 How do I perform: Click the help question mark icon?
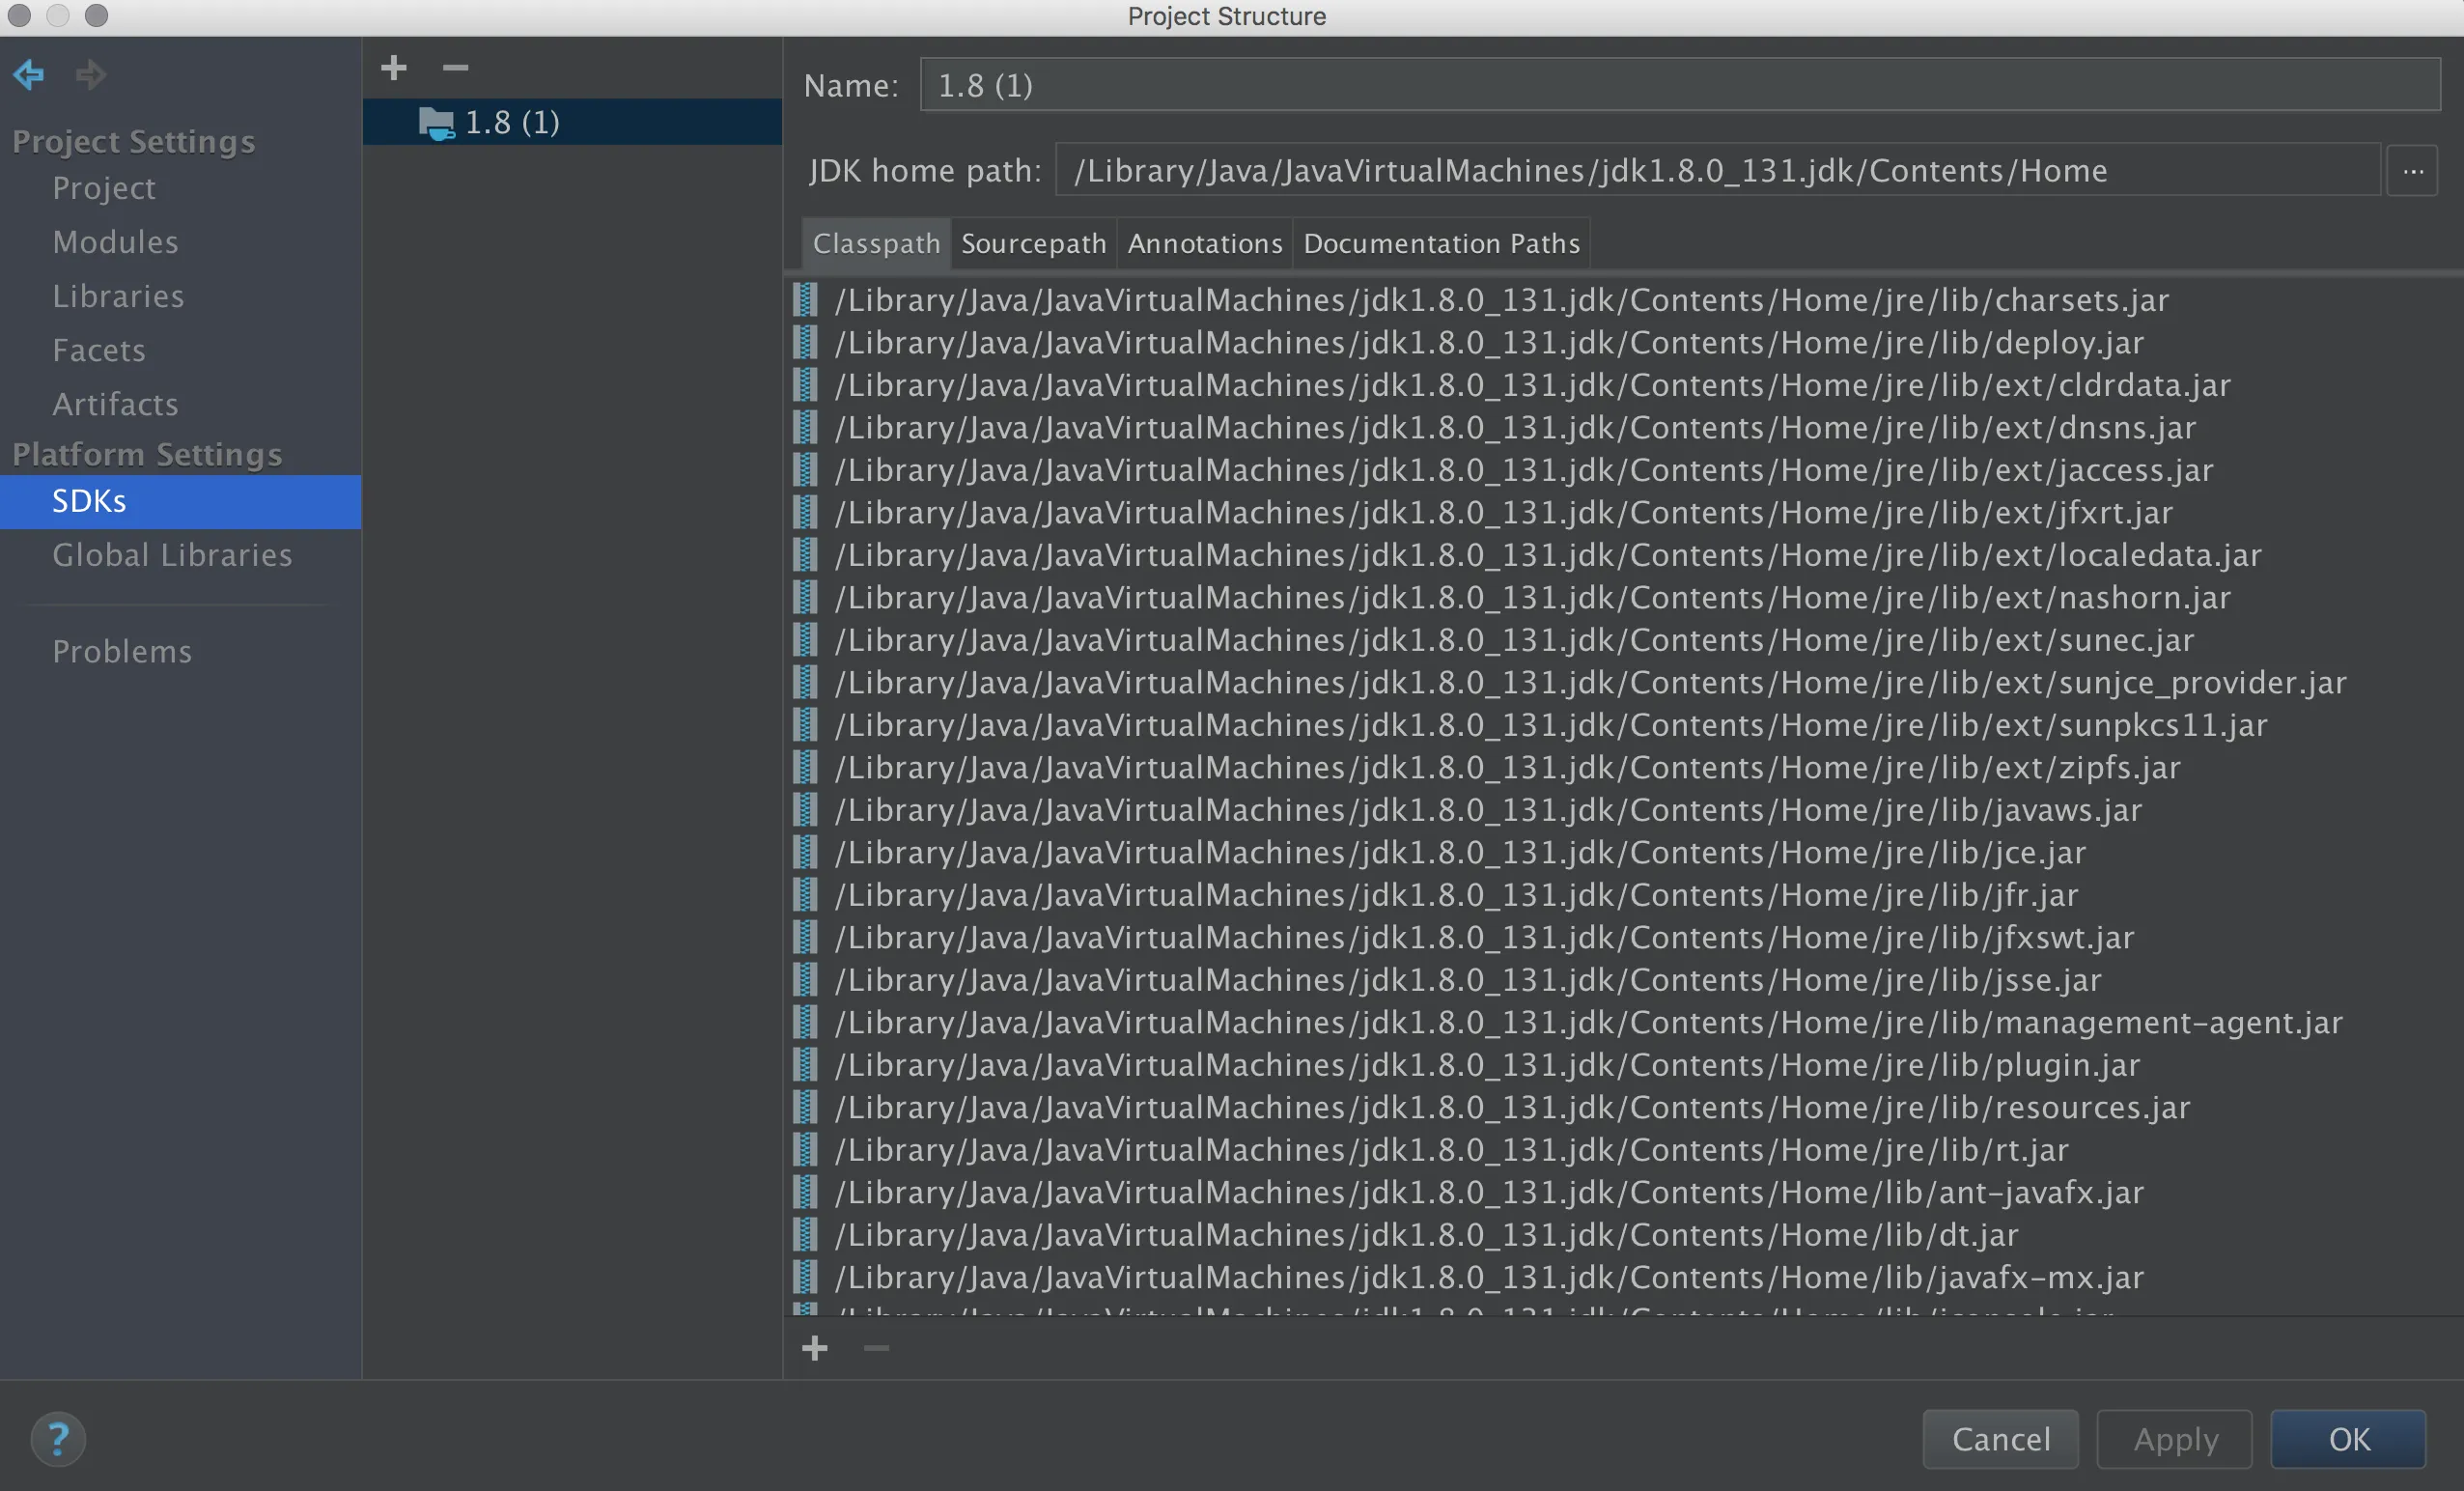[x=58, y=1439]
